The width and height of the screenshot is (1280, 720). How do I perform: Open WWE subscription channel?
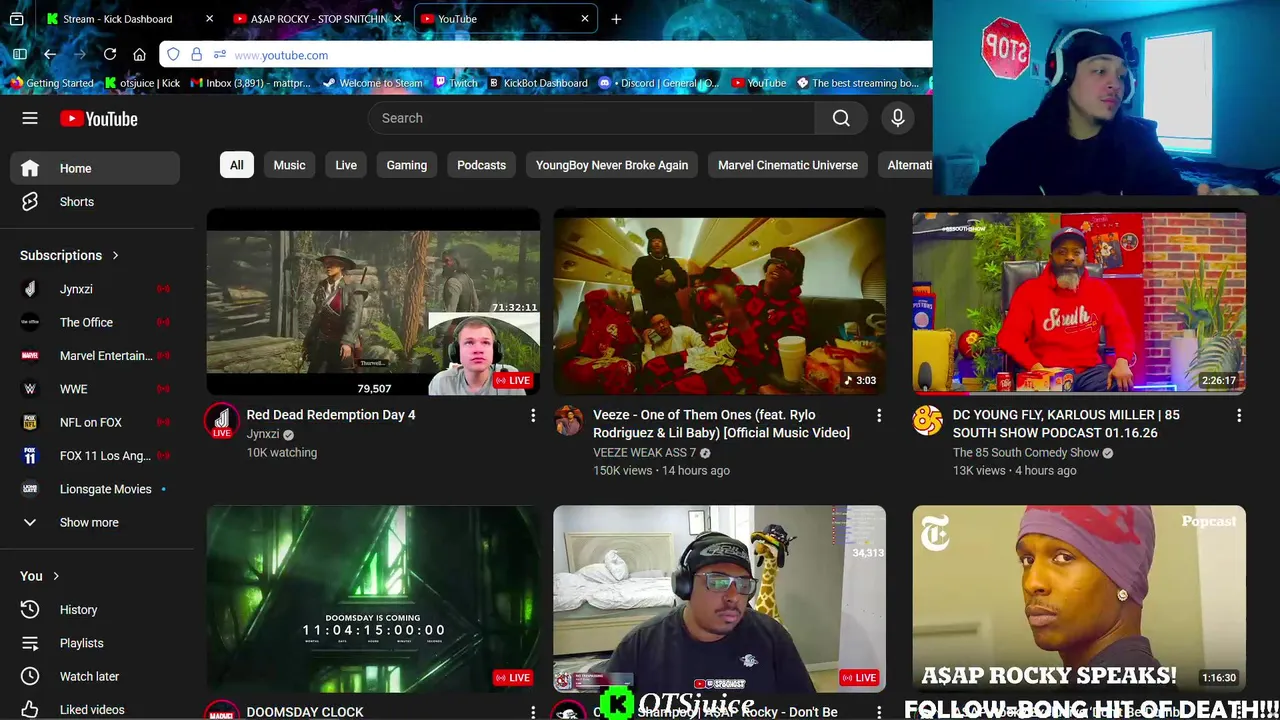pos(95,389)
